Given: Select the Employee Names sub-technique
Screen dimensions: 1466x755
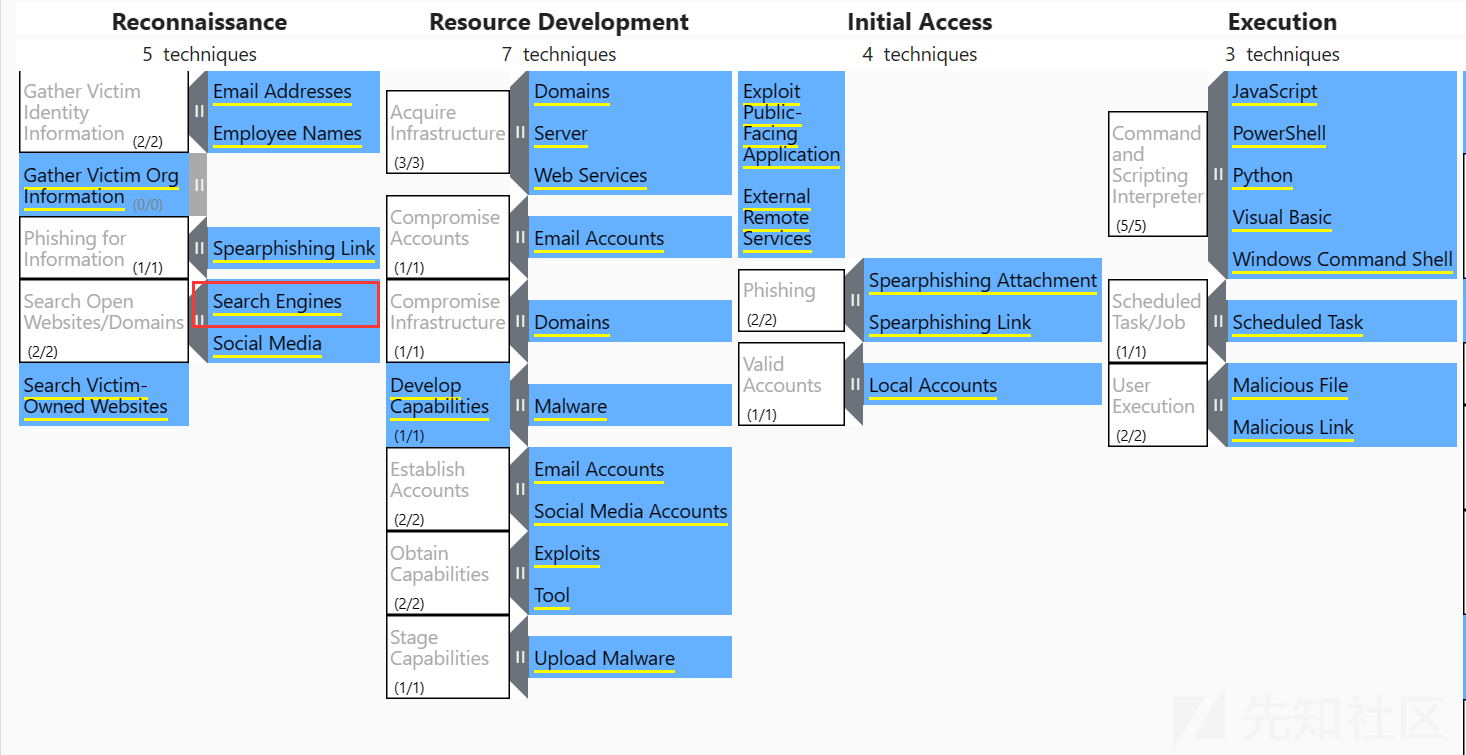Looking at the screenshot, I should 293,133.
